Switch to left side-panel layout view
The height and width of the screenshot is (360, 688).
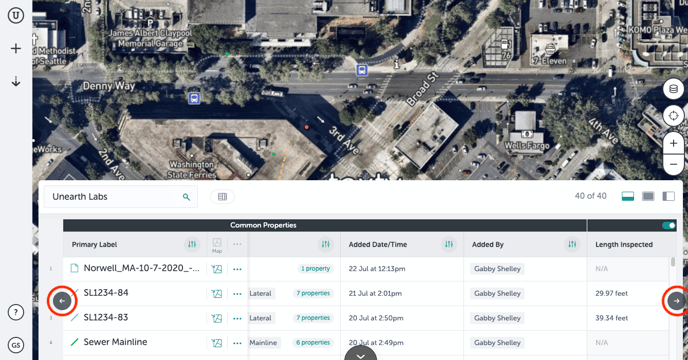[668, 196]
